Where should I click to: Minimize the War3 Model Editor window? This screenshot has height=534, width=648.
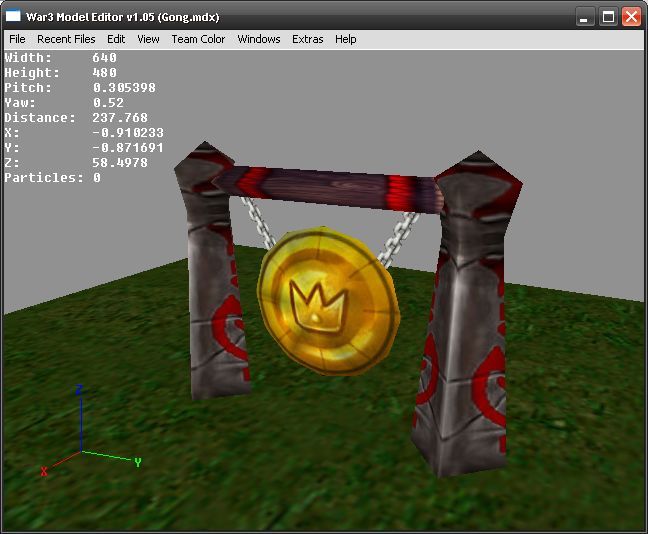[584, 17]
